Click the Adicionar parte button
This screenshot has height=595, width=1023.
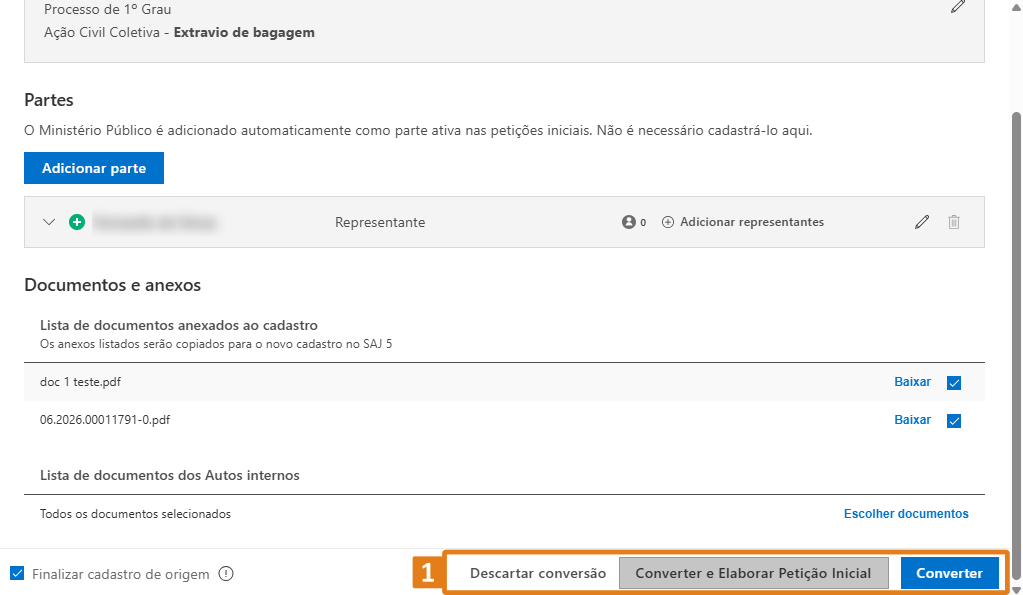(94, 168)
